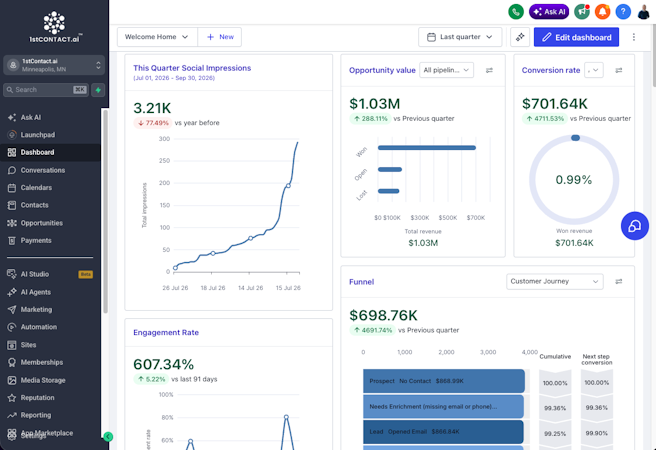Open the orange notifications bell
This screenshot has height=450, width=656.
pyautogui.click(x=602, y=12)
